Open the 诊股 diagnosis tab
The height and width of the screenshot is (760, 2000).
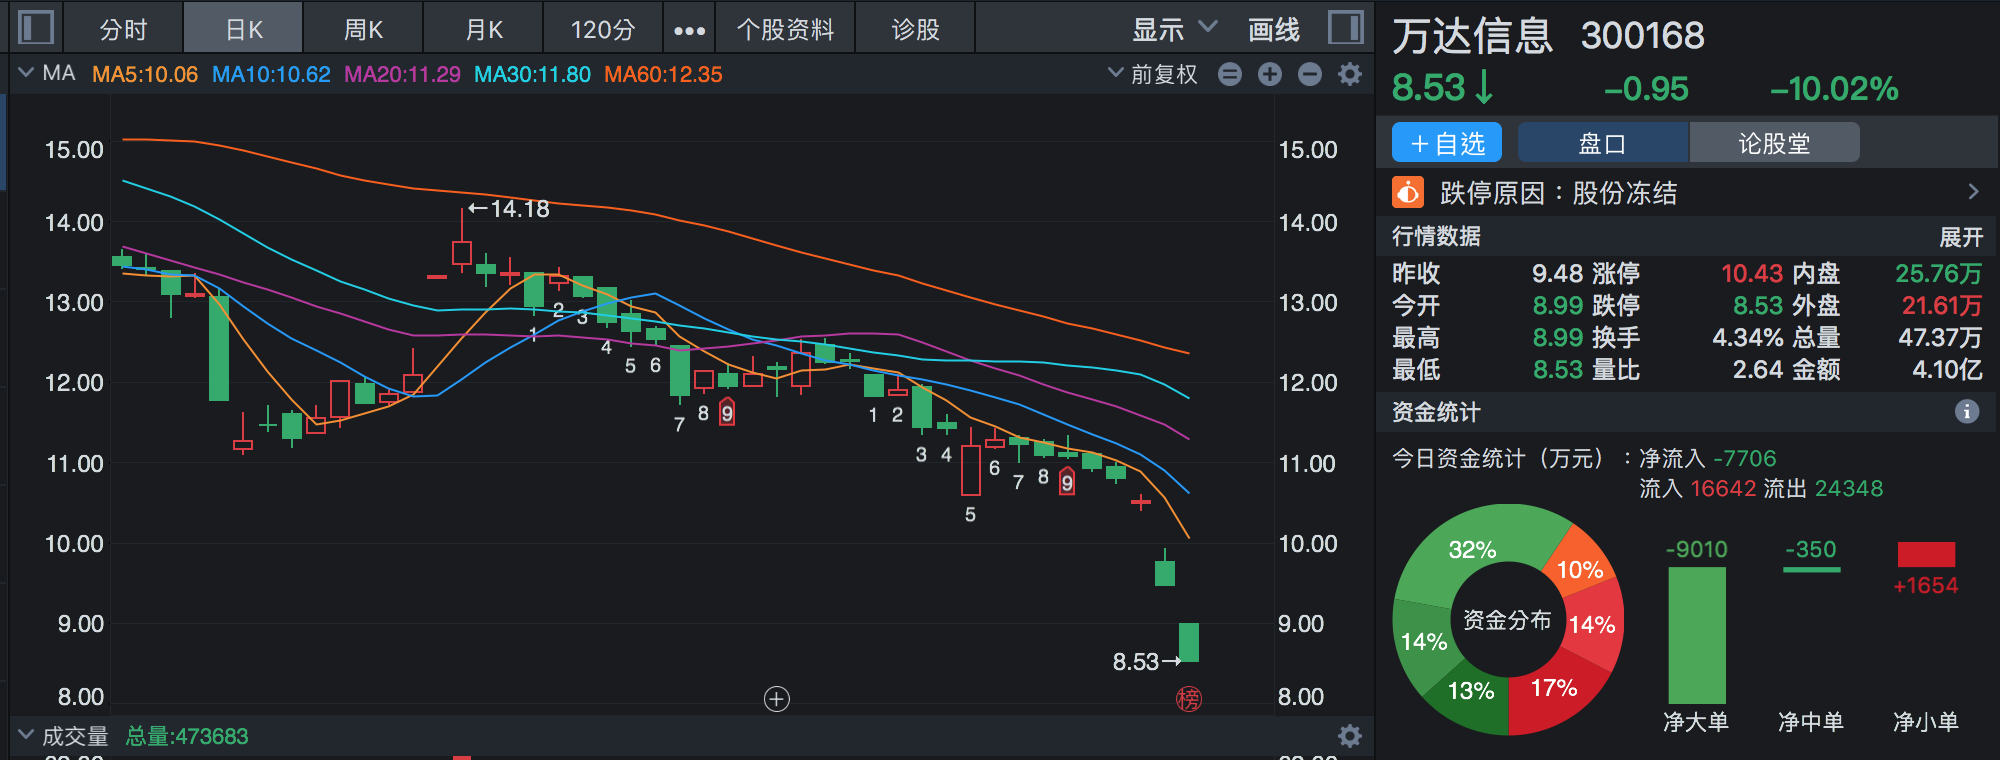pyautogui.click(x=915, y=29)
